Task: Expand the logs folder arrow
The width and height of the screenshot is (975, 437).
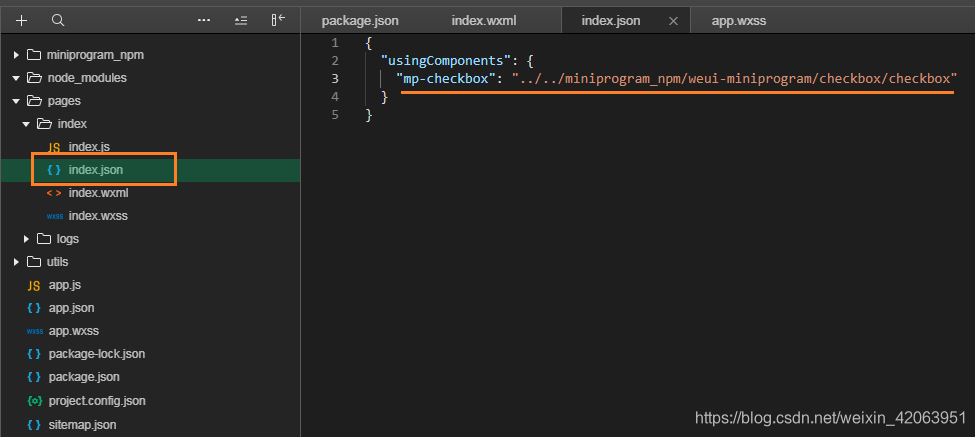Action: [x=26, y=239]
